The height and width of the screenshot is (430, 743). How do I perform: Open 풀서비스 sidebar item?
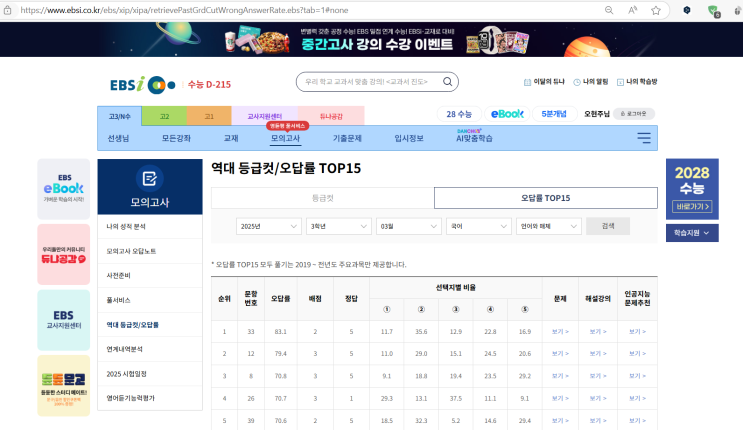(x=150, y=300)
